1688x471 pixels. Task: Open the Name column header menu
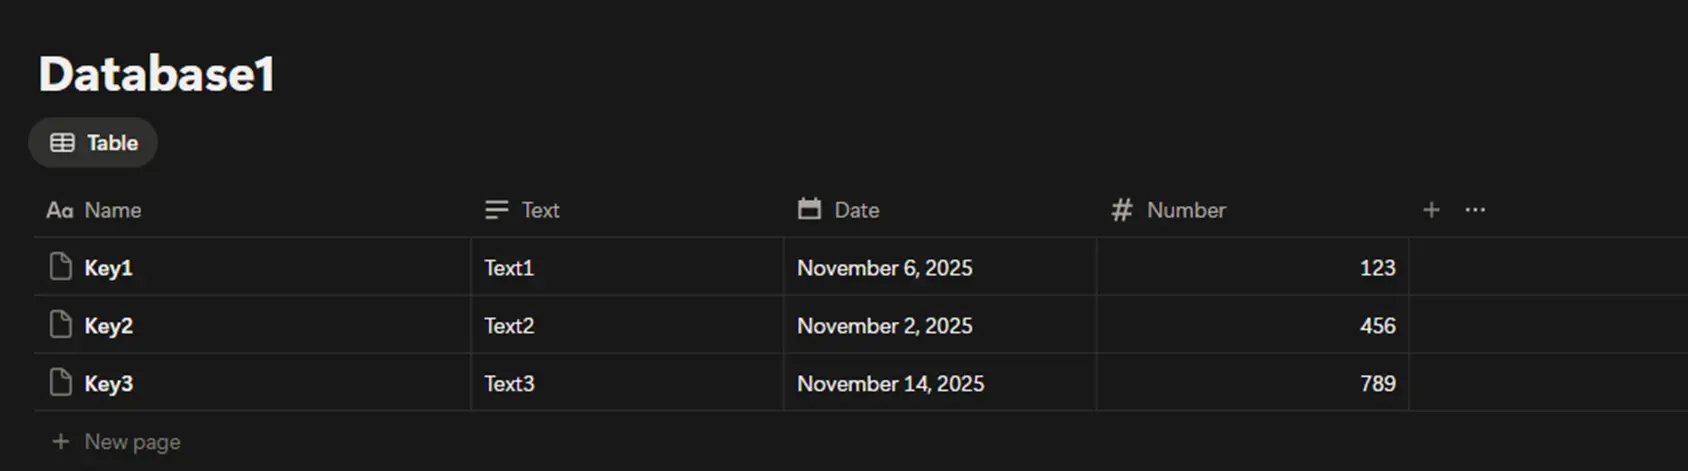pyautogui.click(x=112, y=210)
